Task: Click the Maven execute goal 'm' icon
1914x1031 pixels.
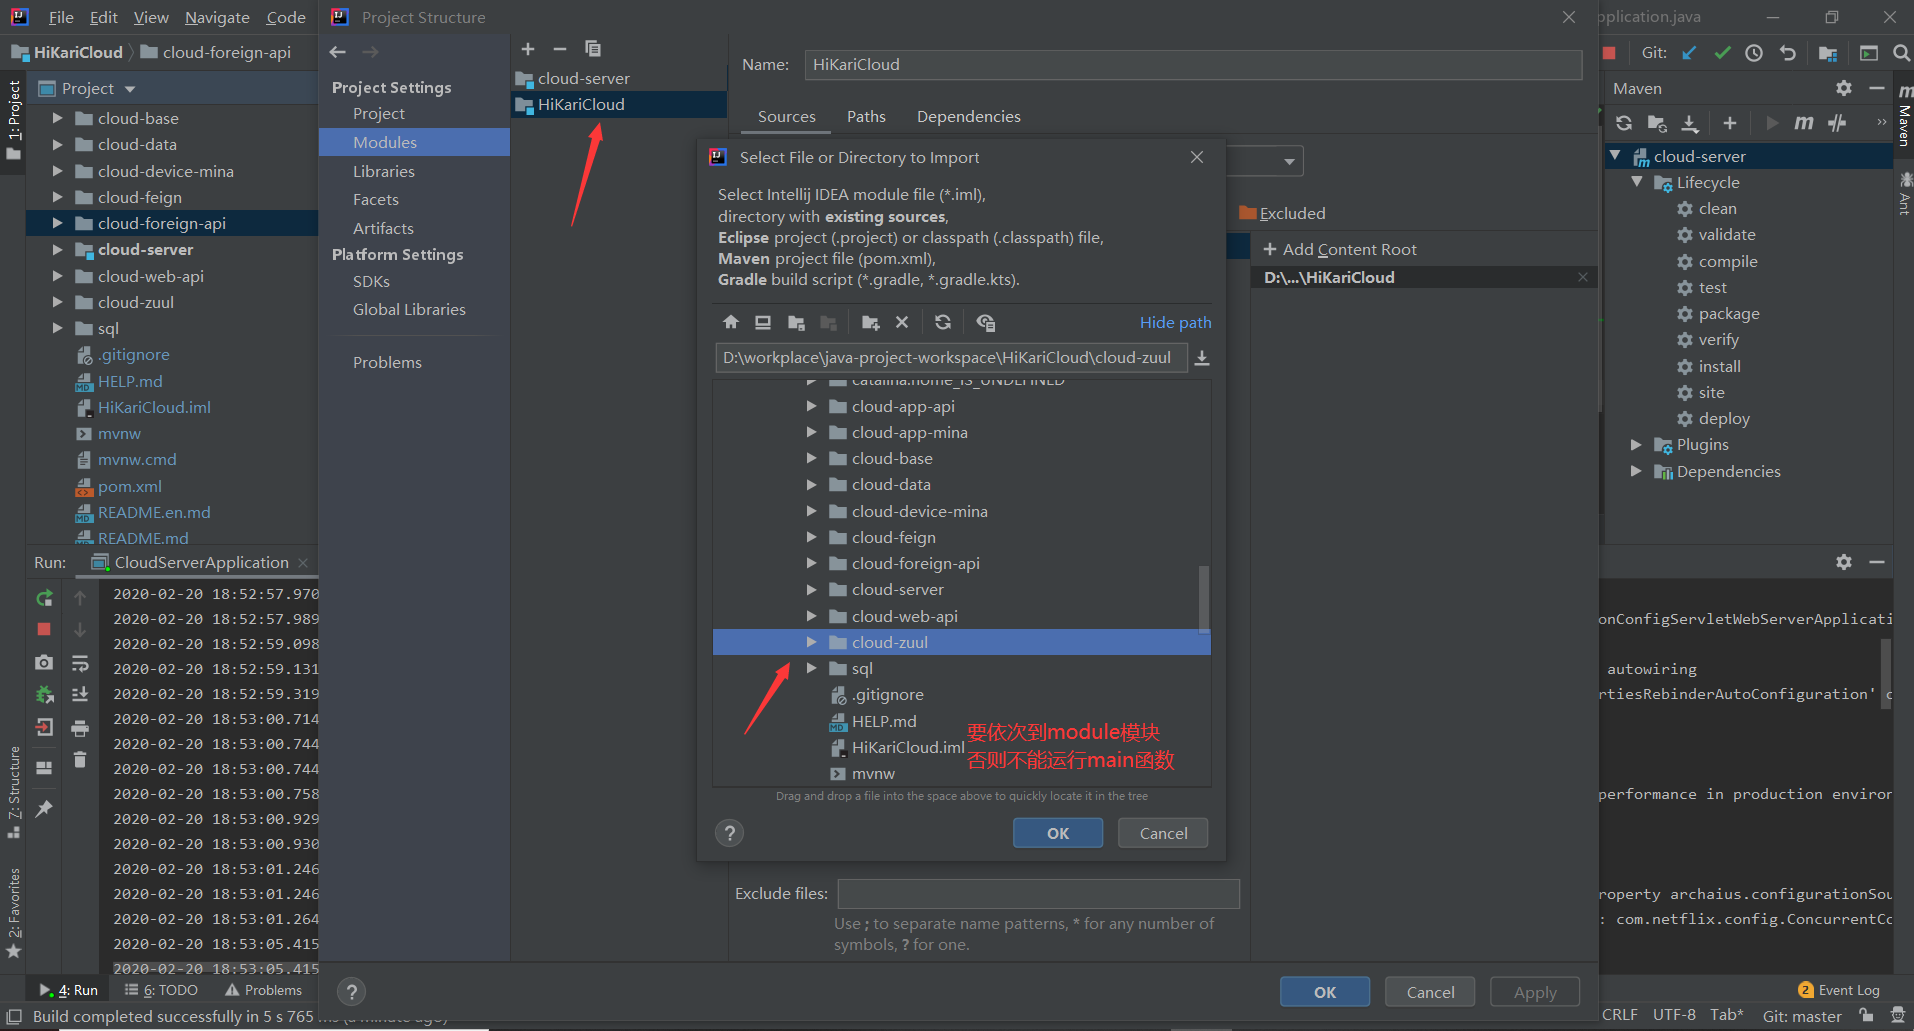Action: click(x=1803, y=123)
